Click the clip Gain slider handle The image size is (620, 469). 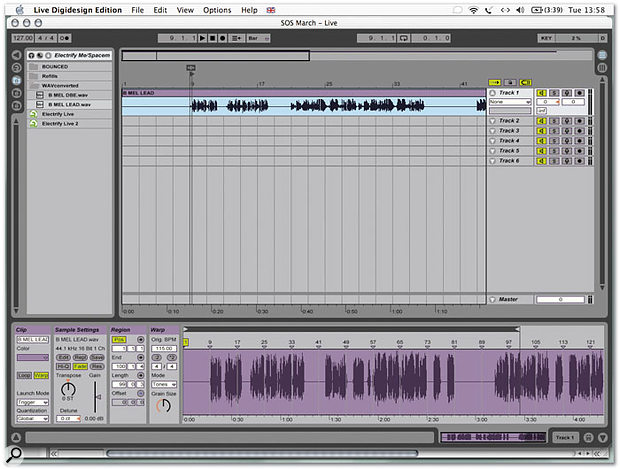click(98, 397)
